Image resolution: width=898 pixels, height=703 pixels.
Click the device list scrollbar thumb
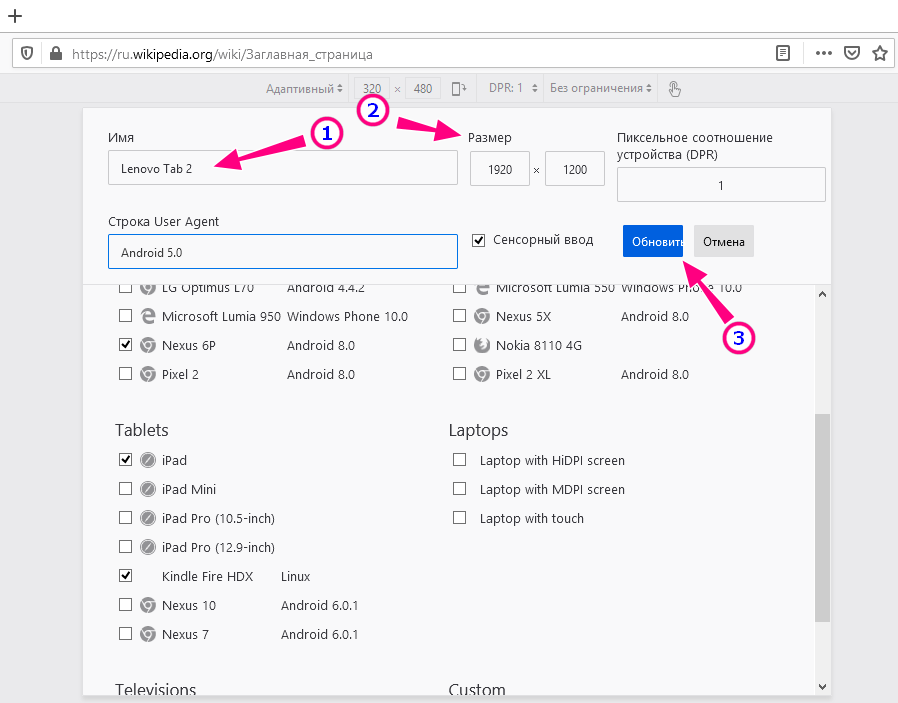(x=822, y=518)
